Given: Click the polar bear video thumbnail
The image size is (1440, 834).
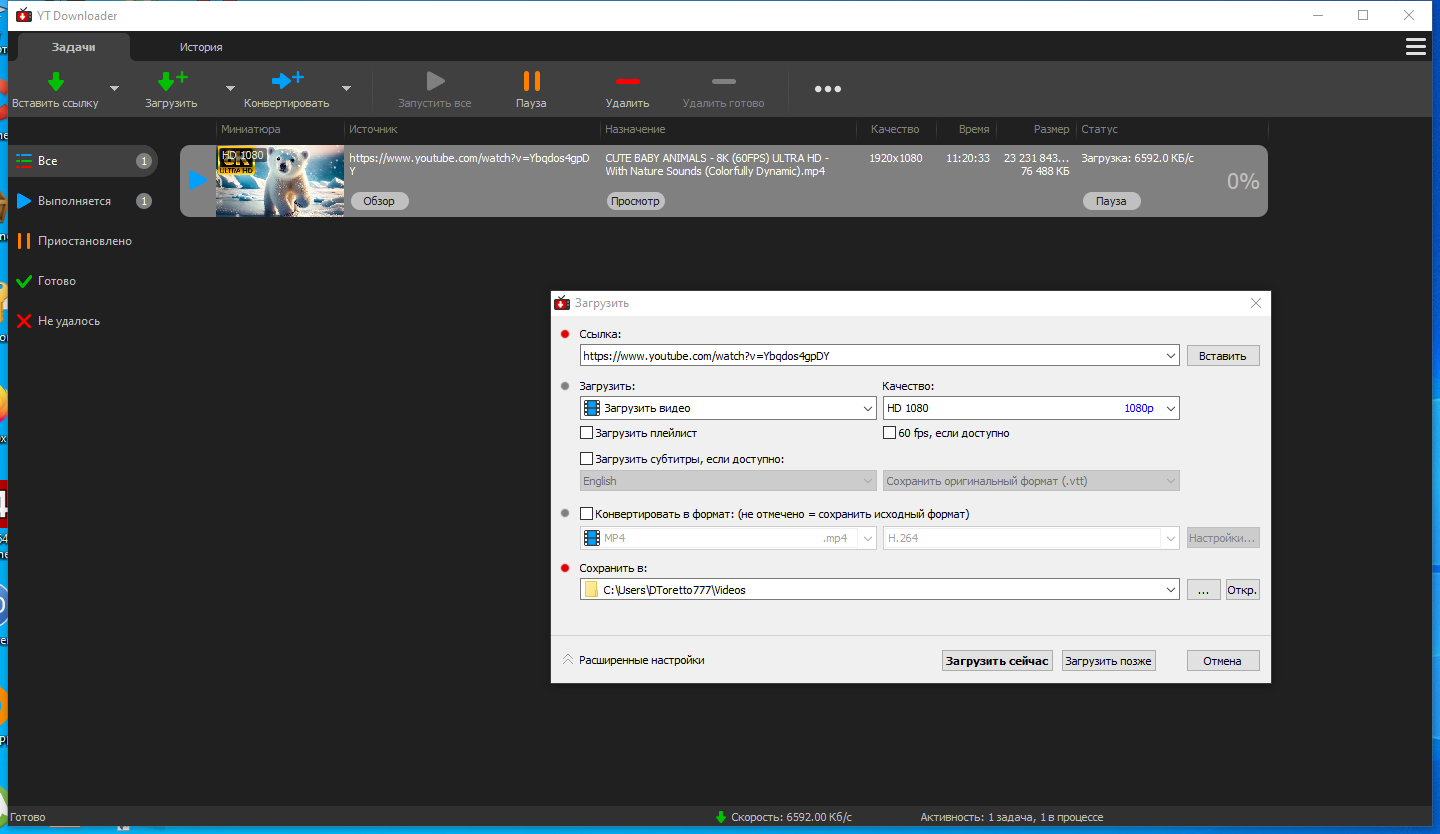Looking at the screenshot, I should coord(280,181).
